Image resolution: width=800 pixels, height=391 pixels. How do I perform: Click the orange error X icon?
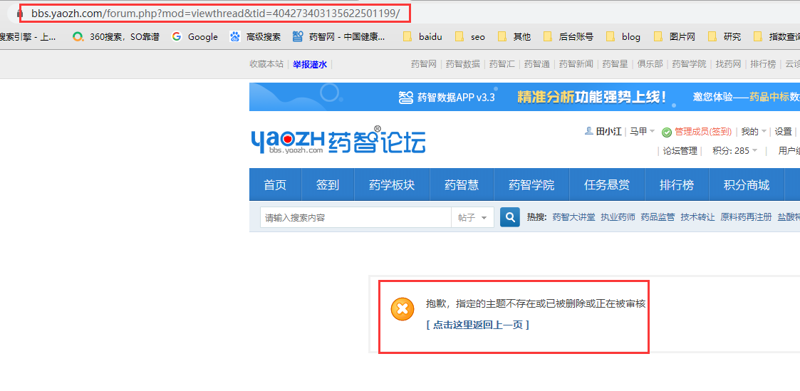click(x=402, y=309)
